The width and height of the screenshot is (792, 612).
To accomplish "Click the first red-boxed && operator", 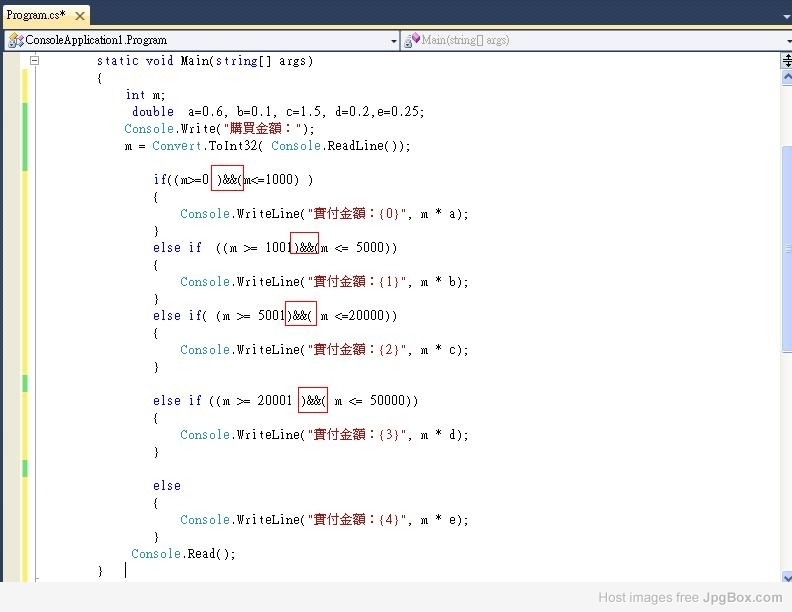I will pos(230,180).
